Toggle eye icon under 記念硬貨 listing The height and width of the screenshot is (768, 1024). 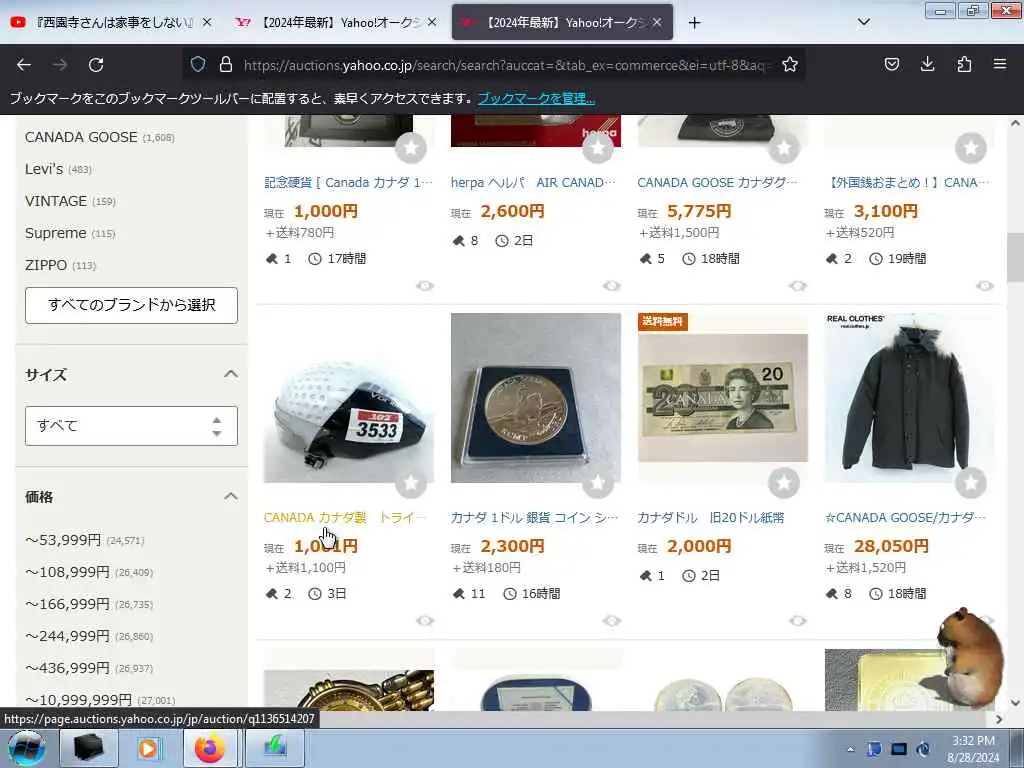(425, 285)
